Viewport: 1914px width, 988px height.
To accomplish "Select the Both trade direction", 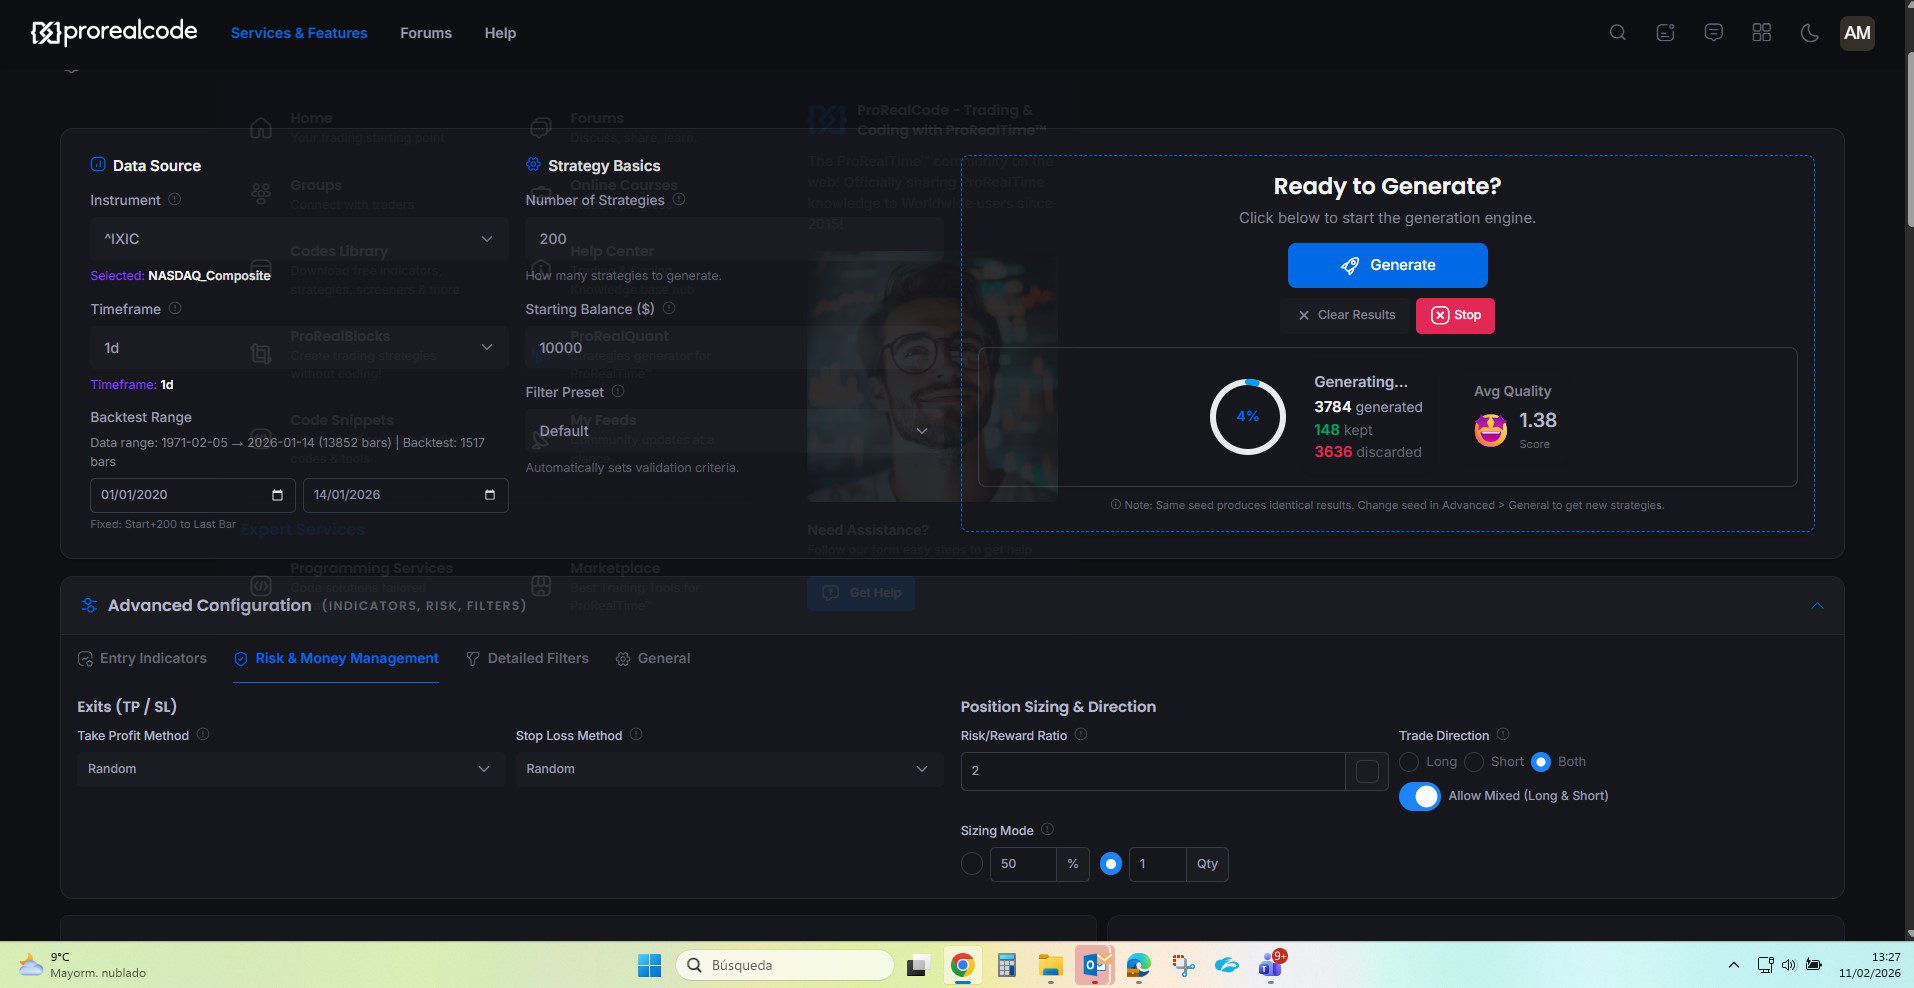I will point(1541,762).
